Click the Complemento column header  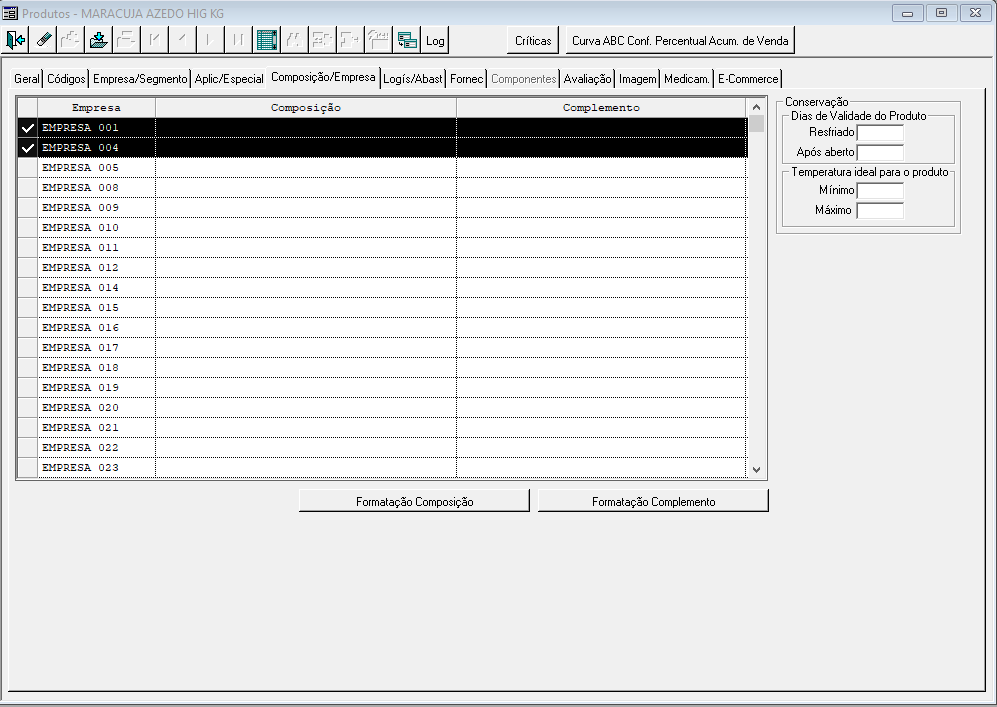[601, 107]
